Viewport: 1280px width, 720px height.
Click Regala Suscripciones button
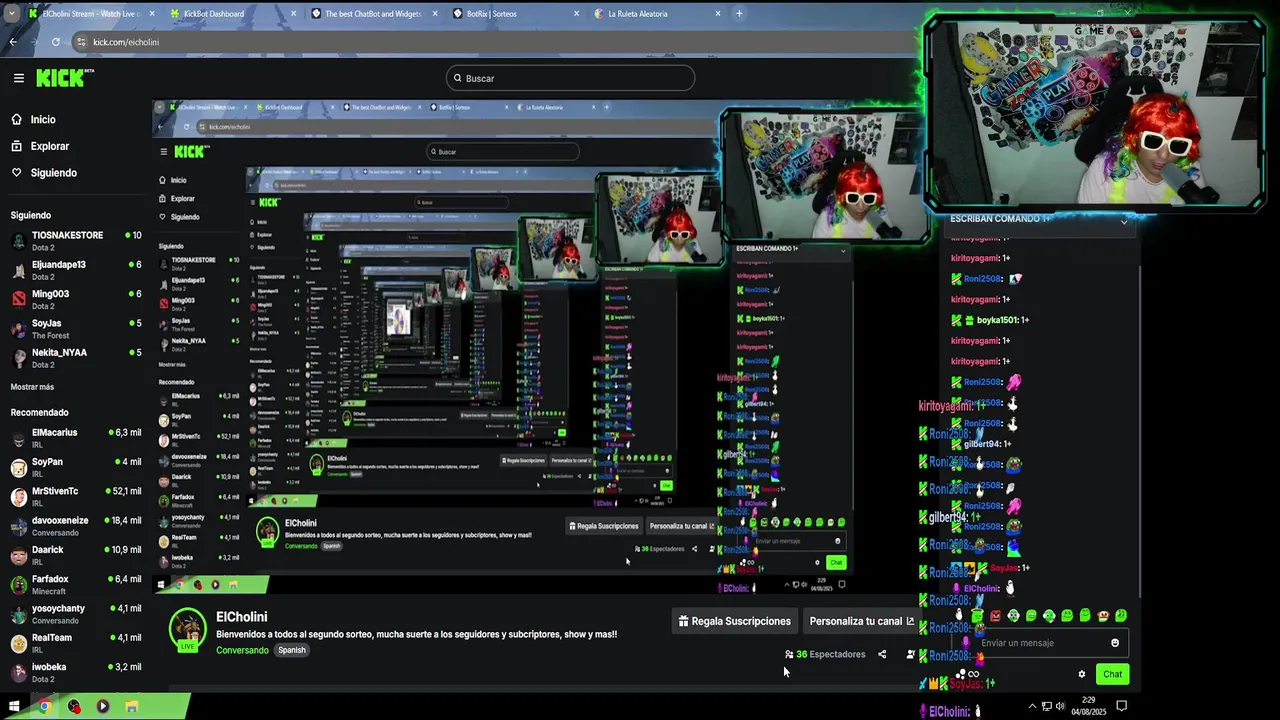click(734, 621)
